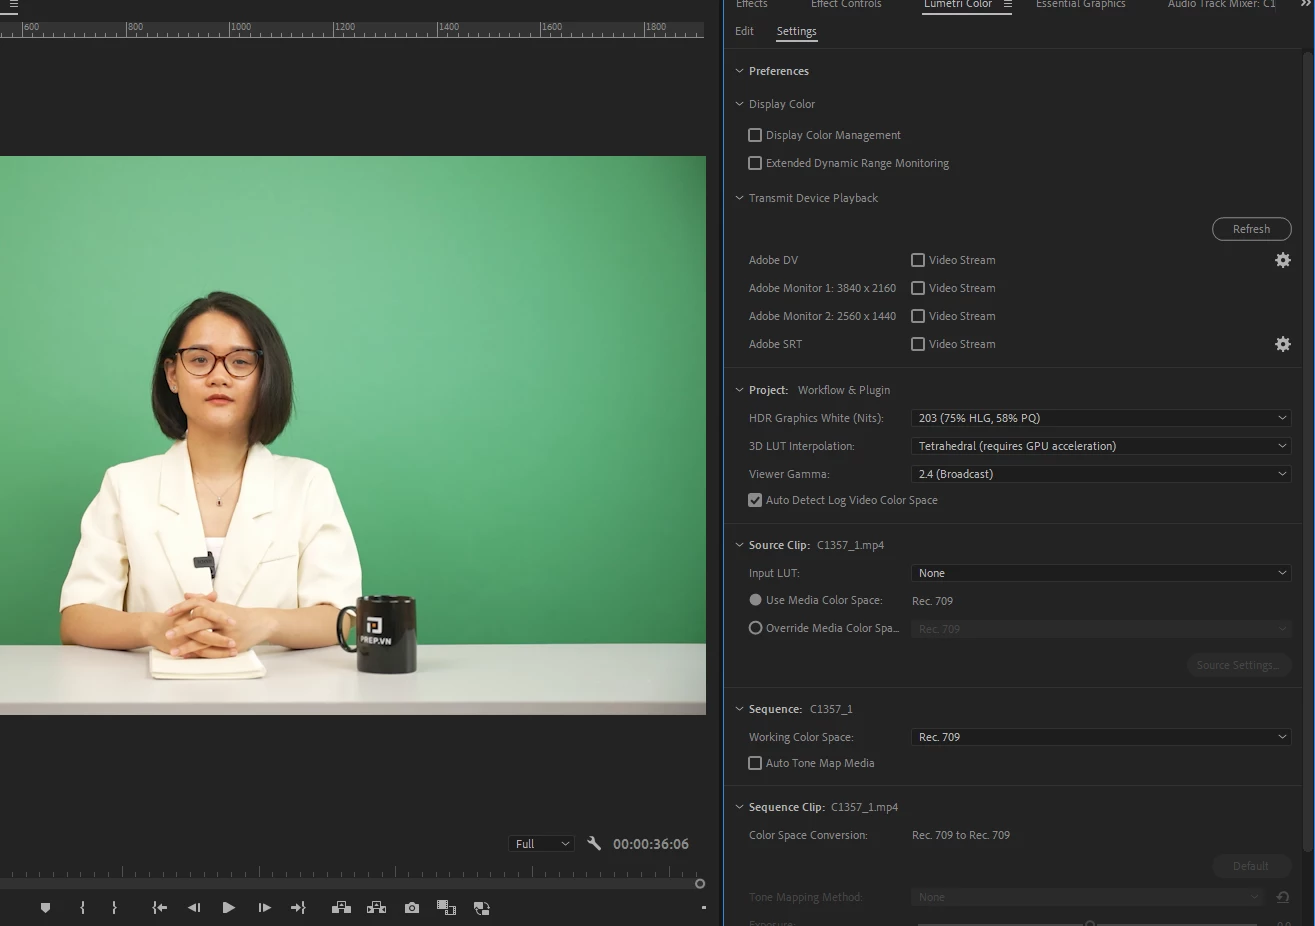1315x926 pixels.
Task: Enable Display Color Management
Action: (755, 135)
